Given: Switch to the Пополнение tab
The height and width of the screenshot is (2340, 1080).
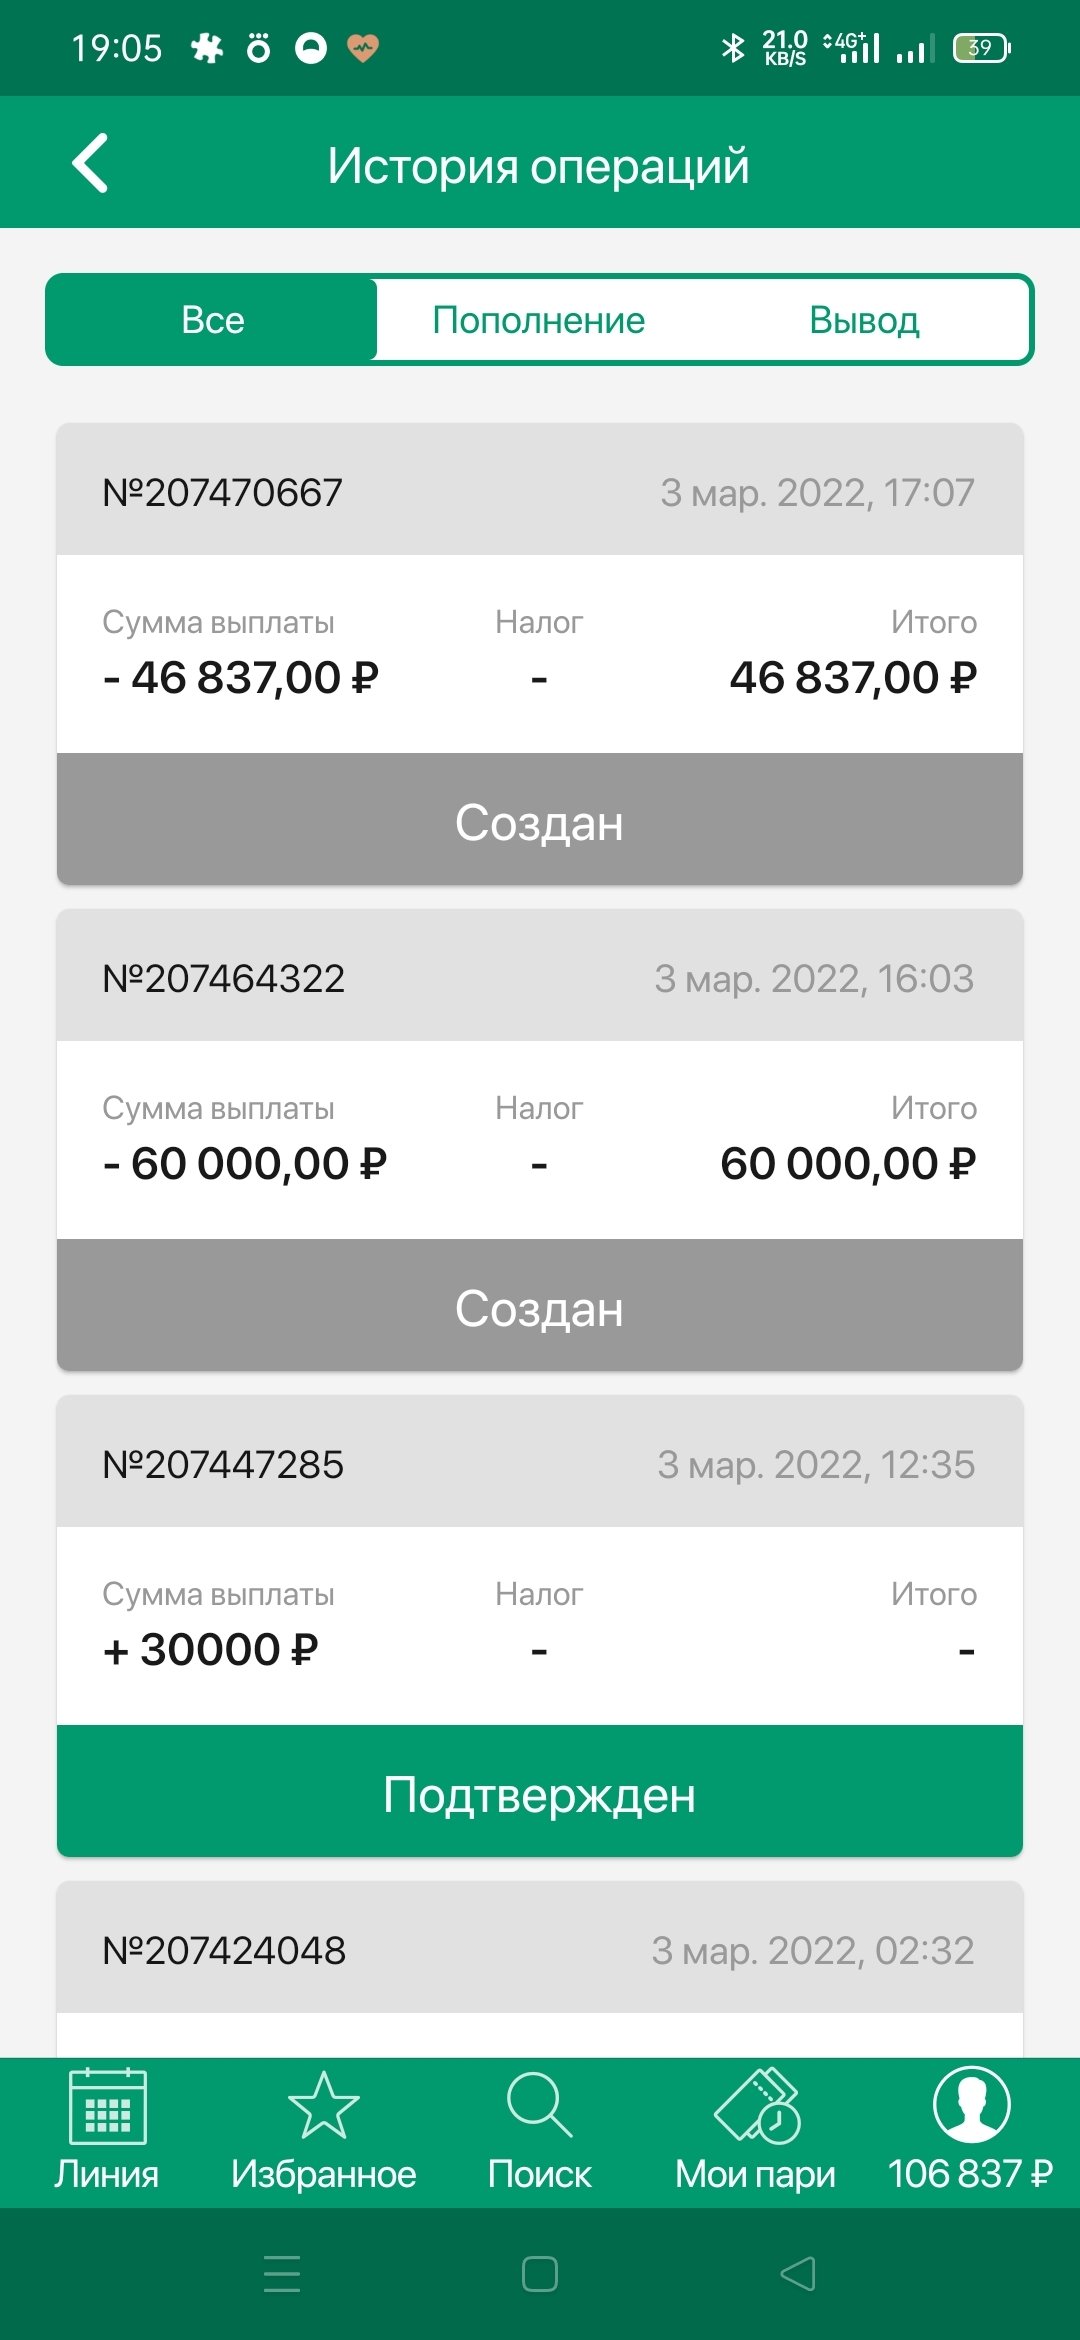Looking at the screenshot, I should pyautogui.click(x=539, y=320).
